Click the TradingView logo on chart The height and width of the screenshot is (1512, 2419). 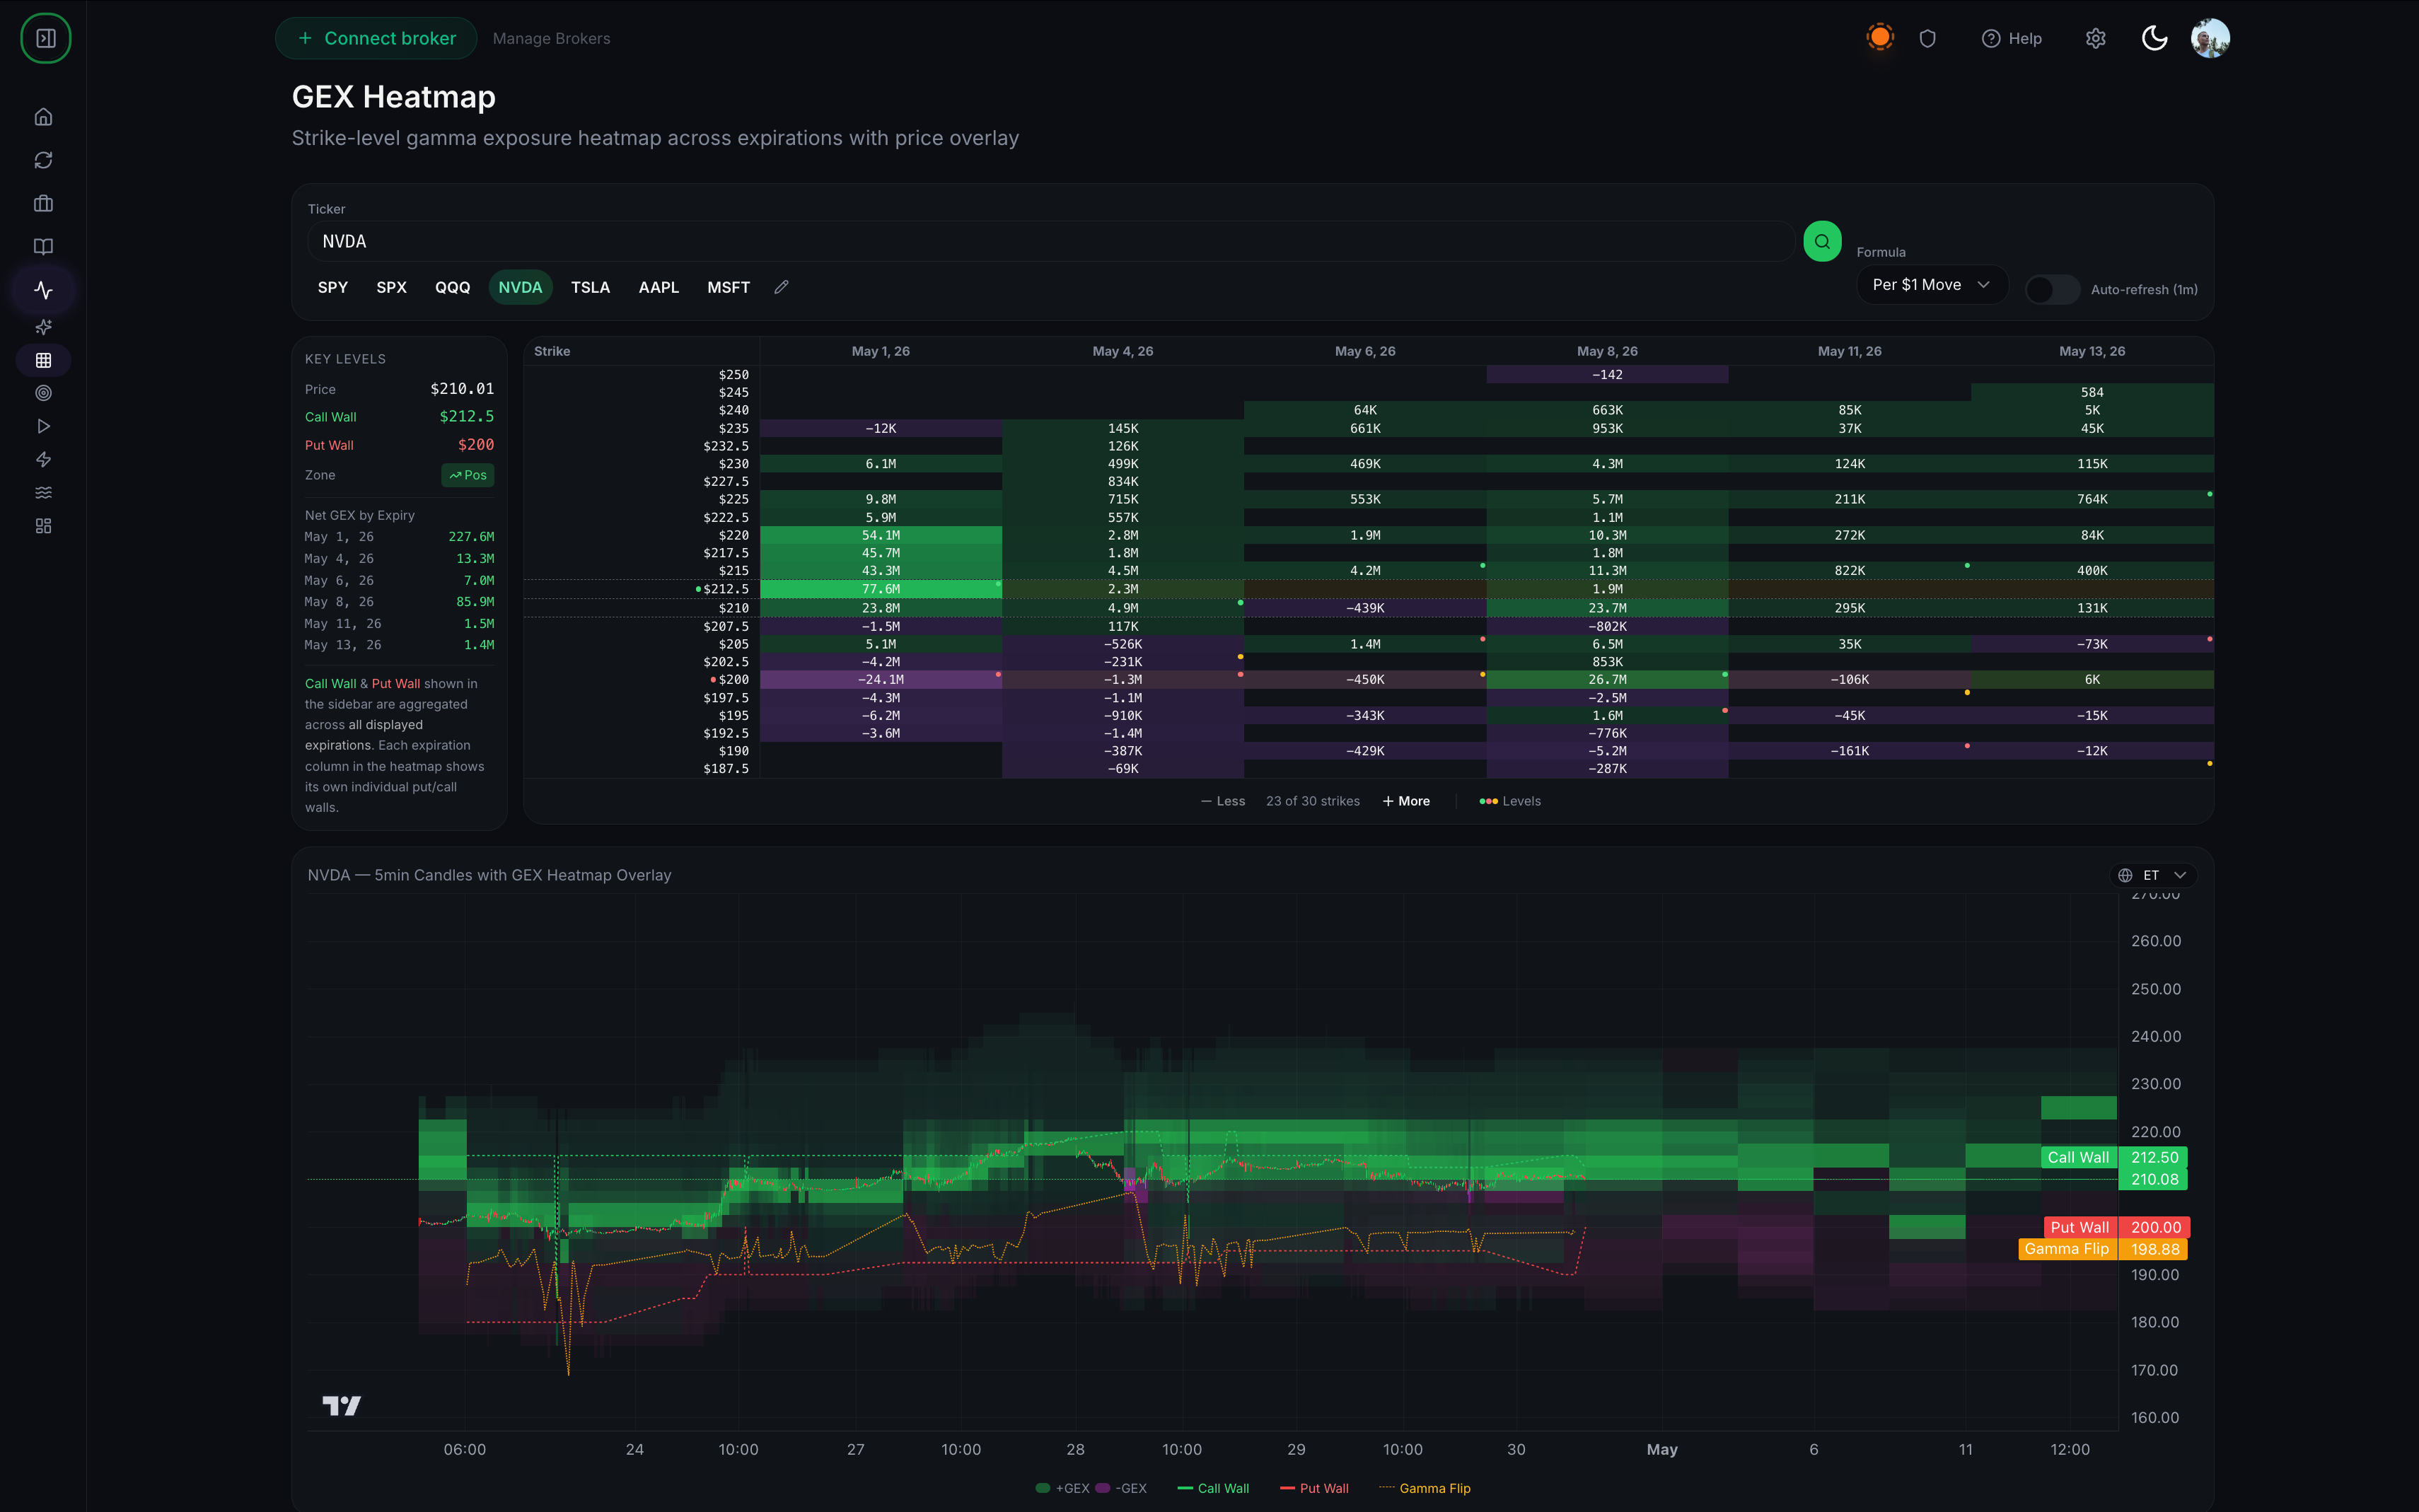coord(341,1405)
